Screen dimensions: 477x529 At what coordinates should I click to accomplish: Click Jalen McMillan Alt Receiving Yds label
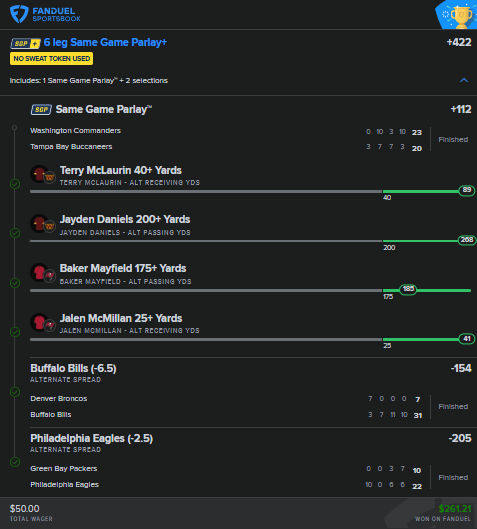pyautogui.click(x=130, y=331)
